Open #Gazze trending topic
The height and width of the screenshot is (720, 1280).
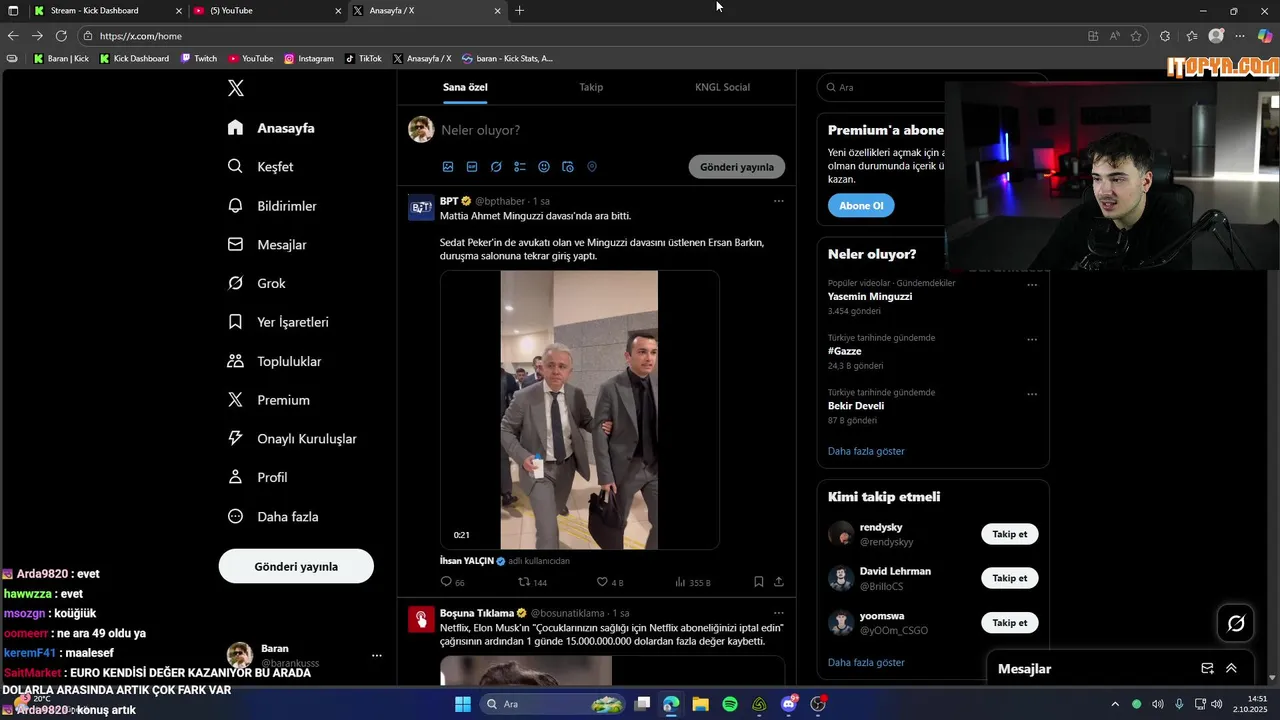(845, 352)
